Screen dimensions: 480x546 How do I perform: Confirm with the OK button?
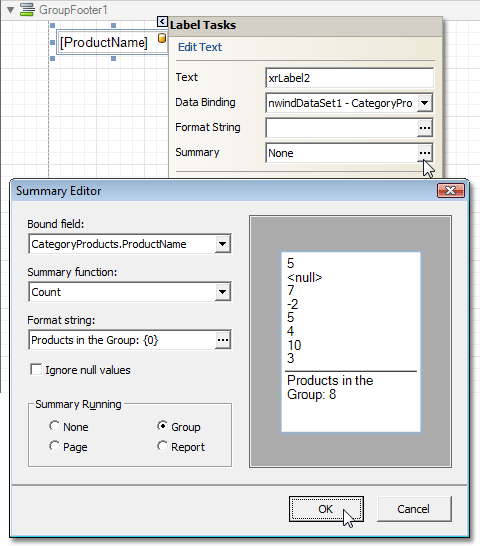coord(326,509)
